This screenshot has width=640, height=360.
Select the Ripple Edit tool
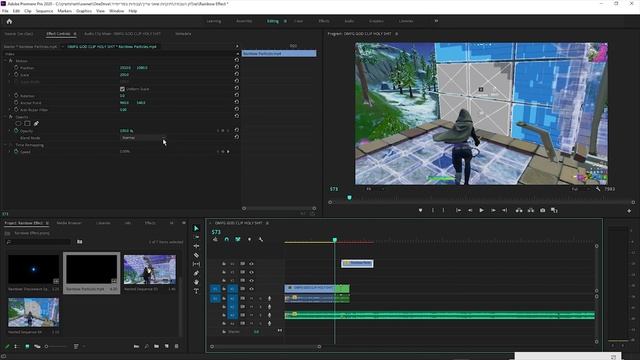tap(196, 246)
